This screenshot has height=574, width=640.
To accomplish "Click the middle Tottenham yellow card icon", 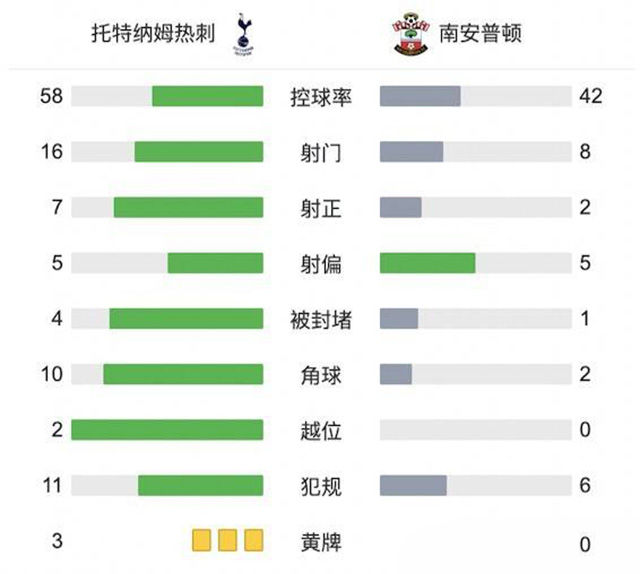I will pyautogui.click(x=228, y=541).
